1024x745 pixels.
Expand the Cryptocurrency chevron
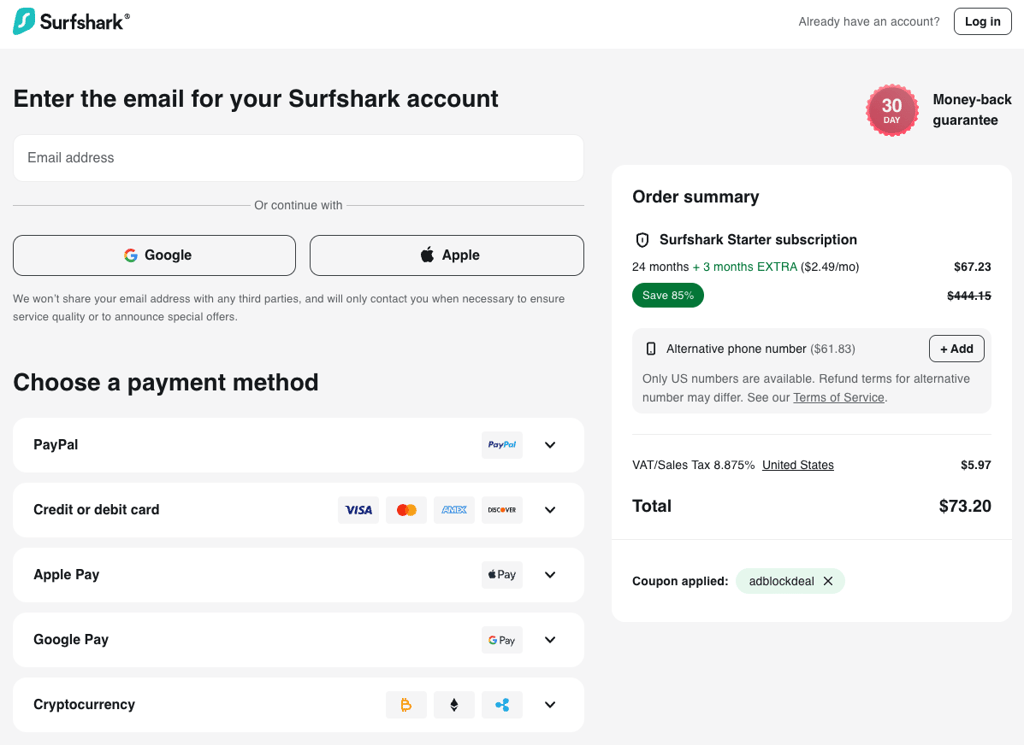(550, 705)
